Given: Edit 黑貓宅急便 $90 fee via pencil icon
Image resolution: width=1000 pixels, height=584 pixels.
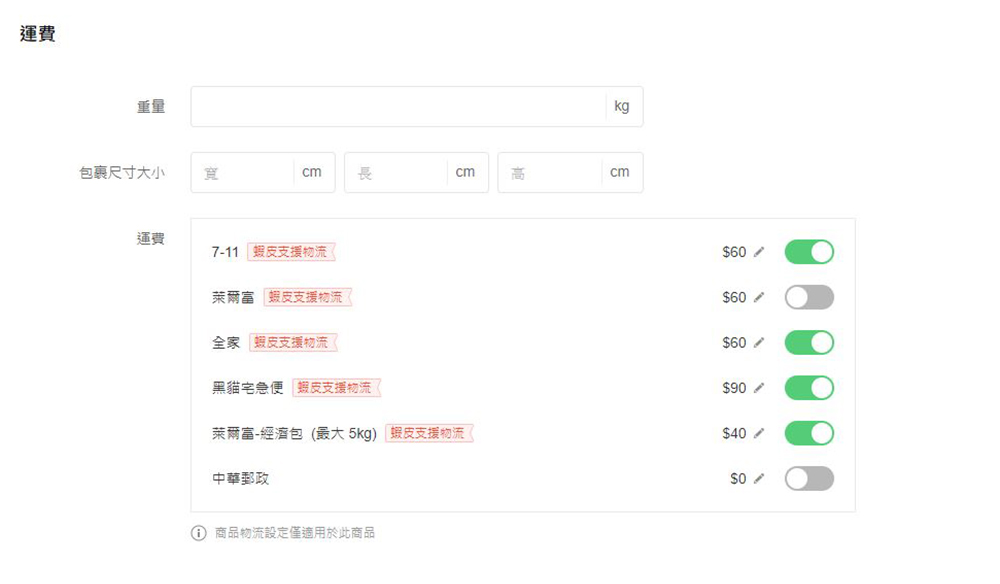Looking at the screenshot, I should coord(759,388).
